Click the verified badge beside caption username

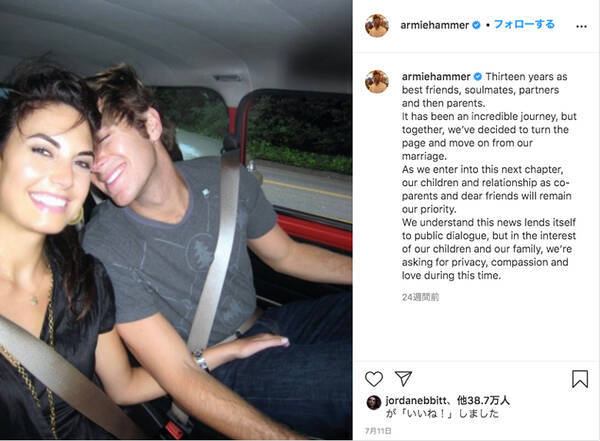point(478,77)
